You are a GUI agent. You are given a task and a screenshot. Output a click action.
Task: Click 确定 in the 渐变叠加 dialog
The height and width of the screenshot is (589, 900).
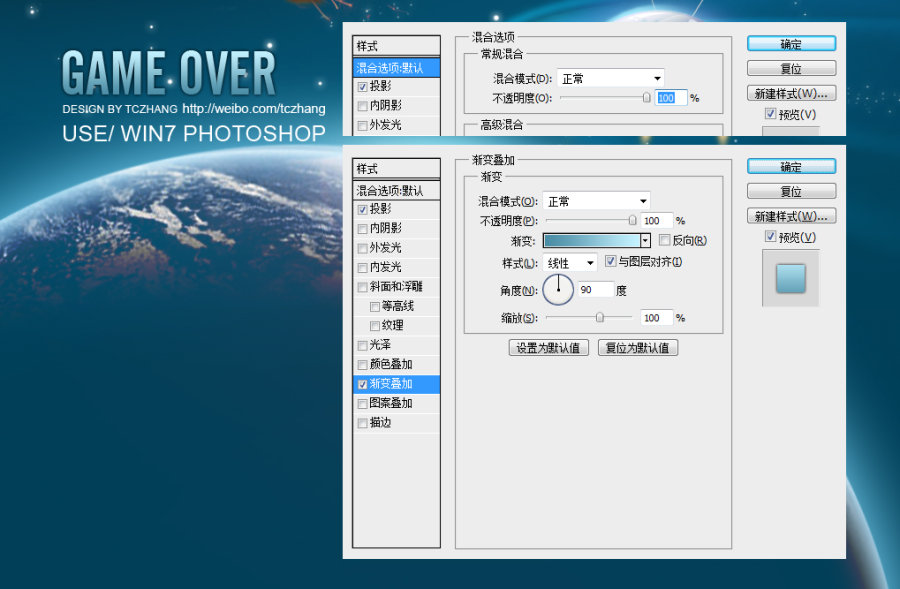tap(791, 166)
